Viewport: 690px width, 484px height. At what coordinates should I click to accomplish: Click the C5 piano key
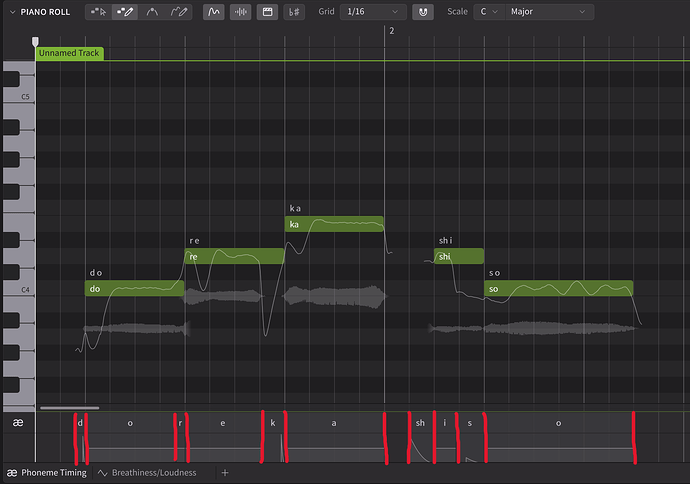click(19, 95)
